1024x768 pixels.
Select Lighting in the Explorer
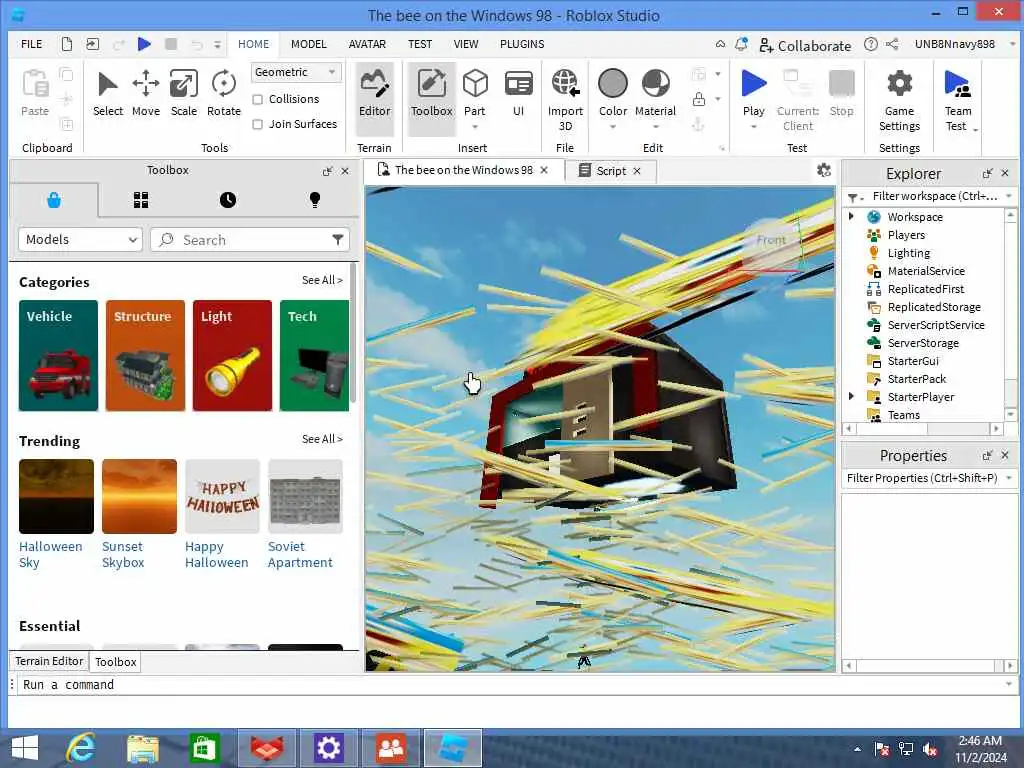tap(908, 253)
